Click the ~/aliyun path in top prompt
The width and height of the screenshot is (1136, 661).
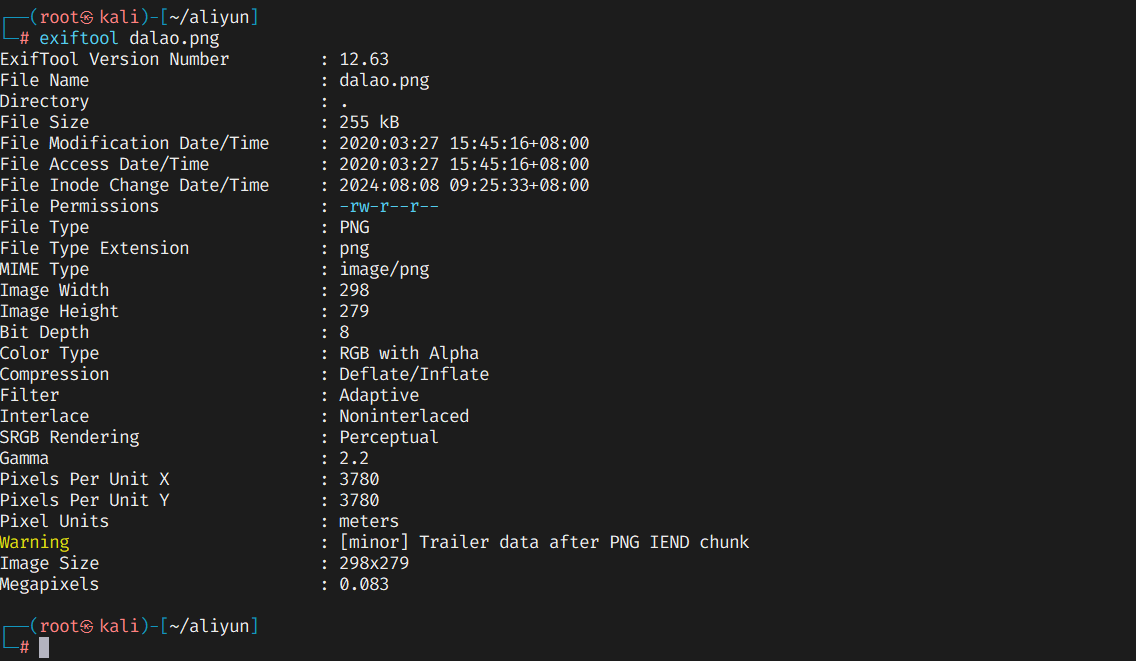(x=209, y=17)
